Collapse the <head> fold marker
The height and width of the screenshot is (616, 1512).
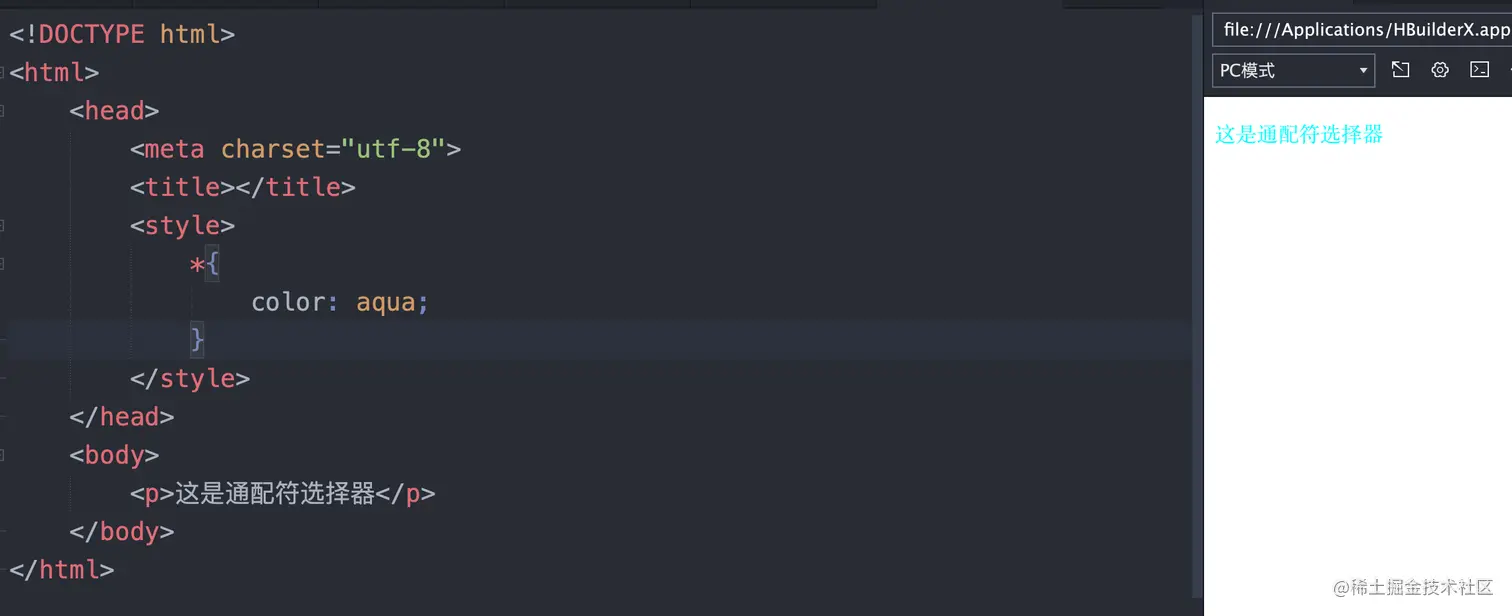click(3, 111)
